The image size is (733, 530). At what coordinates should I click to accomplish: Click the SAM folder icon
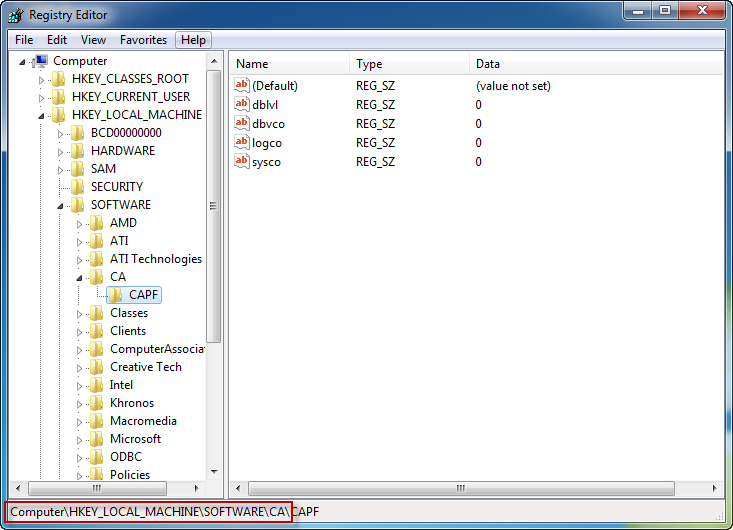click(x=78, y=169)
